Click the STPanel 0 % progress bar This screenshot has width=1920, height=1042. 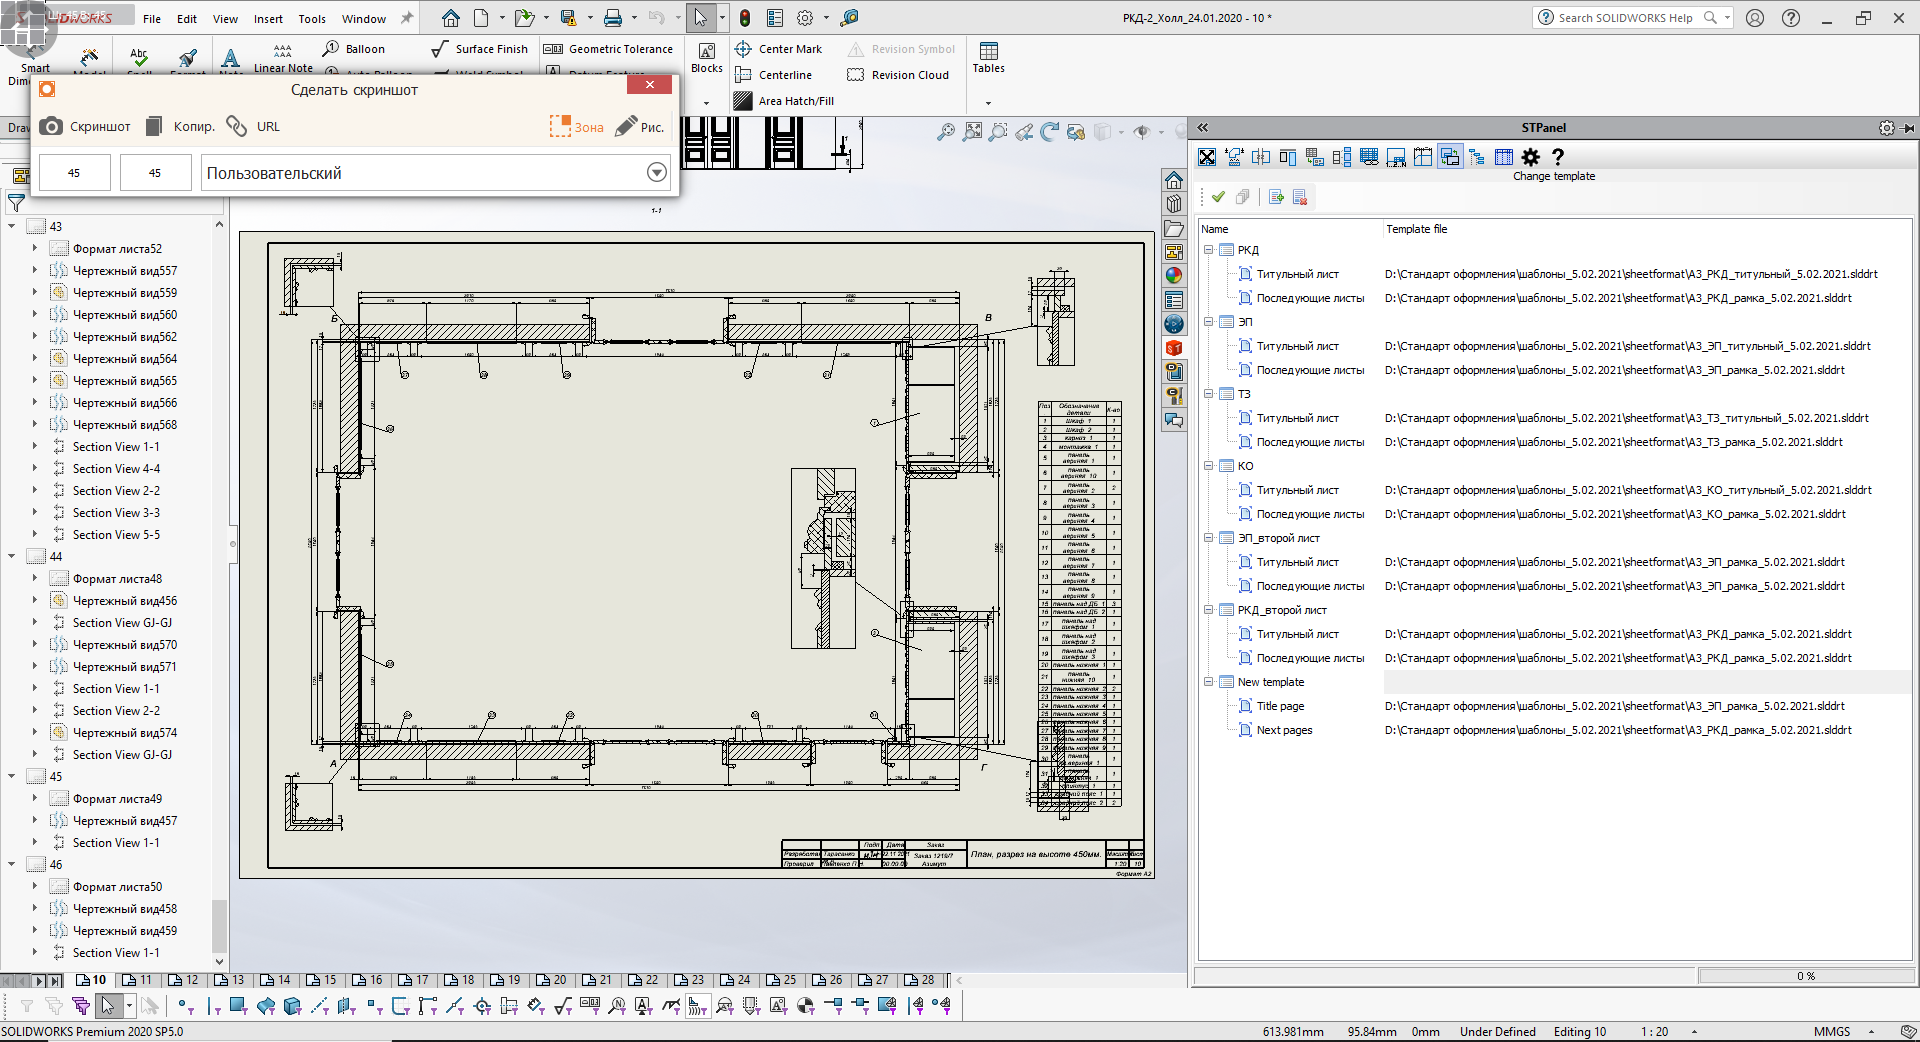click(x=1806, y=976)
